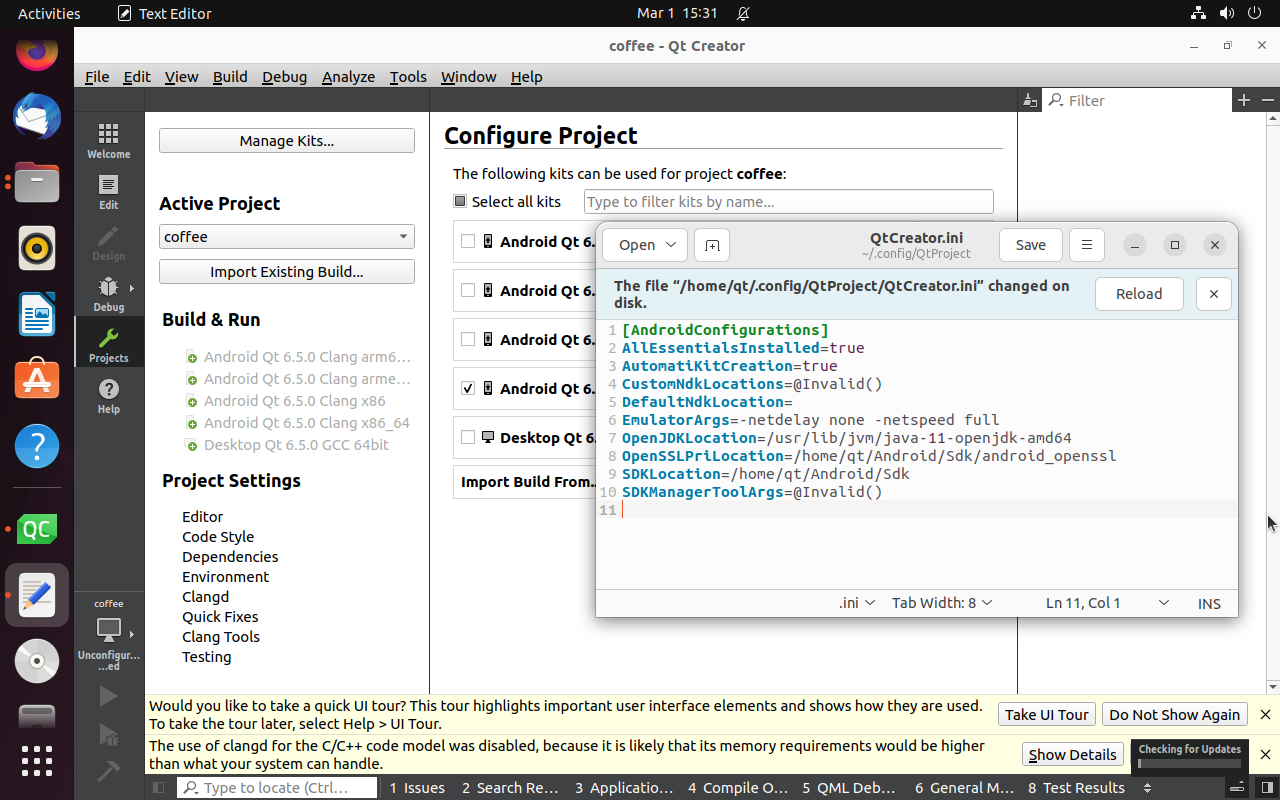Click the Manage Kits... button
Screen dimensions: 1280x800
coord(287,141)
